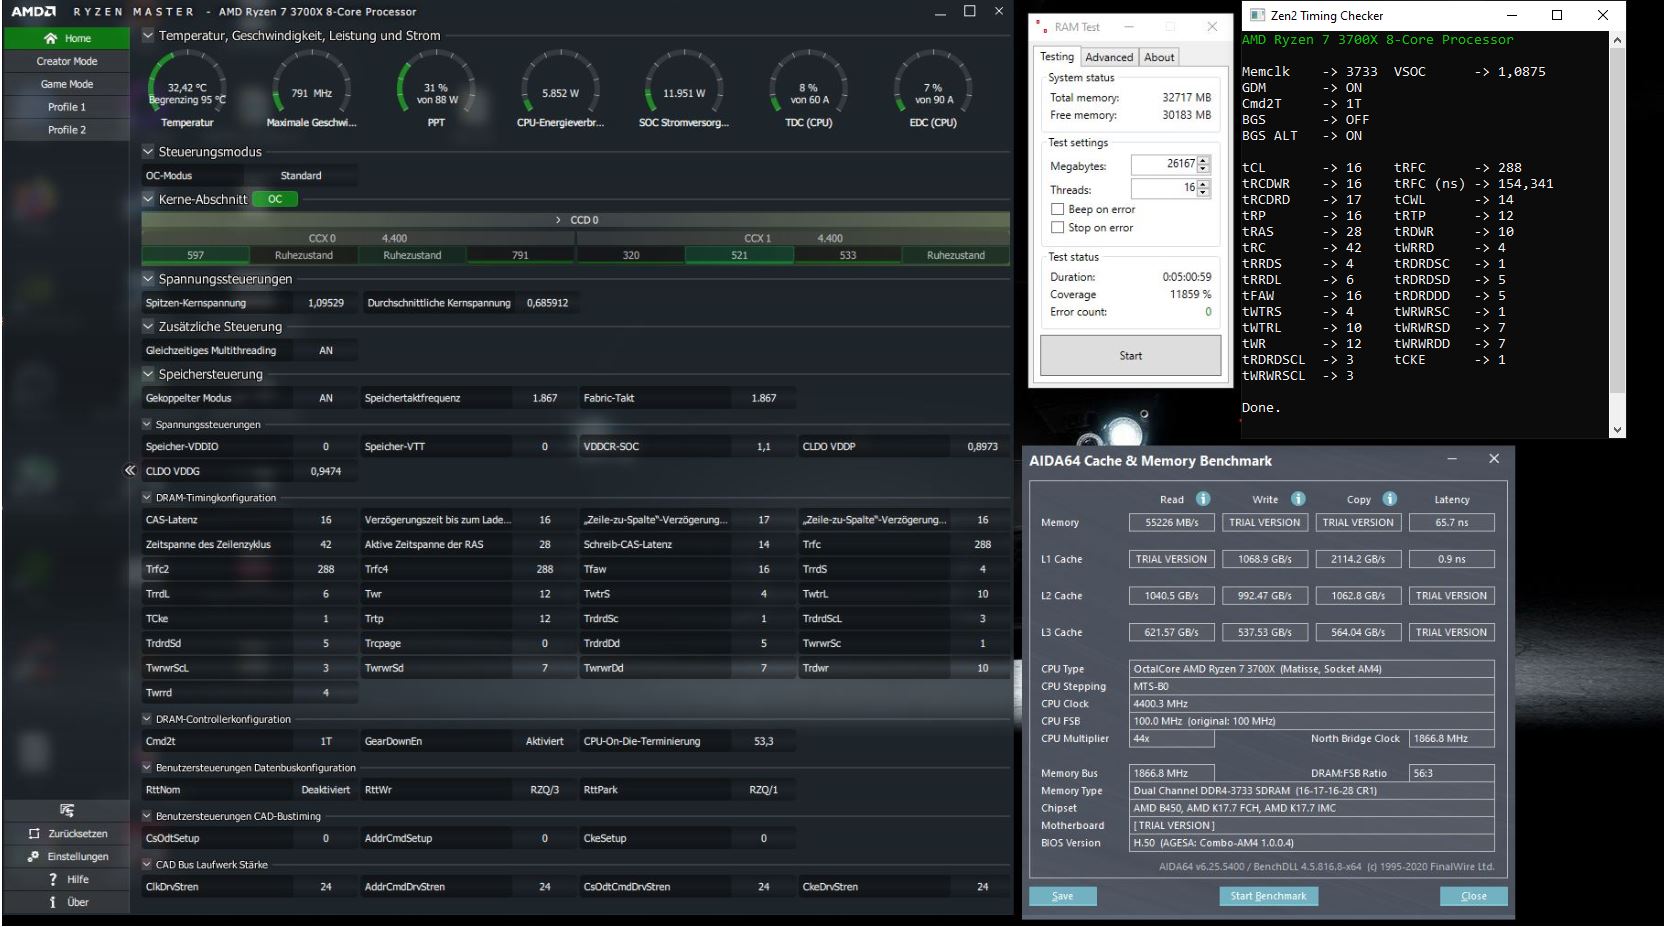Viewport: 1664px width, 927px height.
Task: Click the Hilfe question mark icon
Action: tap(53, 879)
